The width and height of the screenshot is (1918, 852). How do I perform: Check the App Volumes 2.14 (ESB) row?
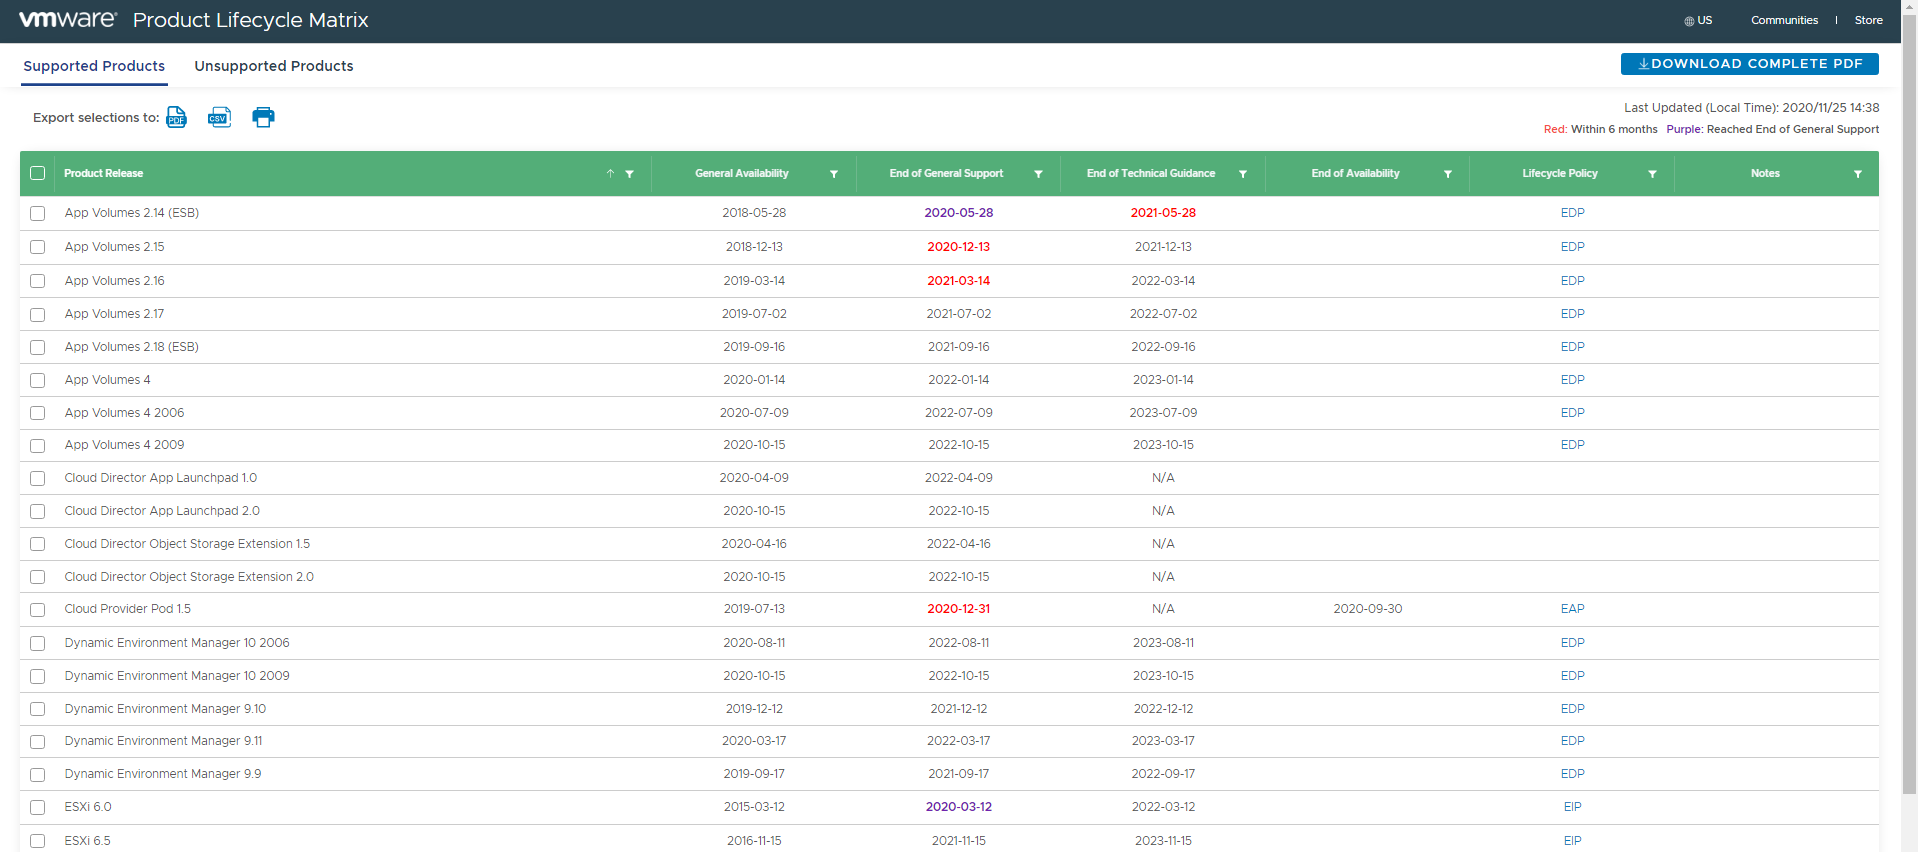[x=38, y=213]
